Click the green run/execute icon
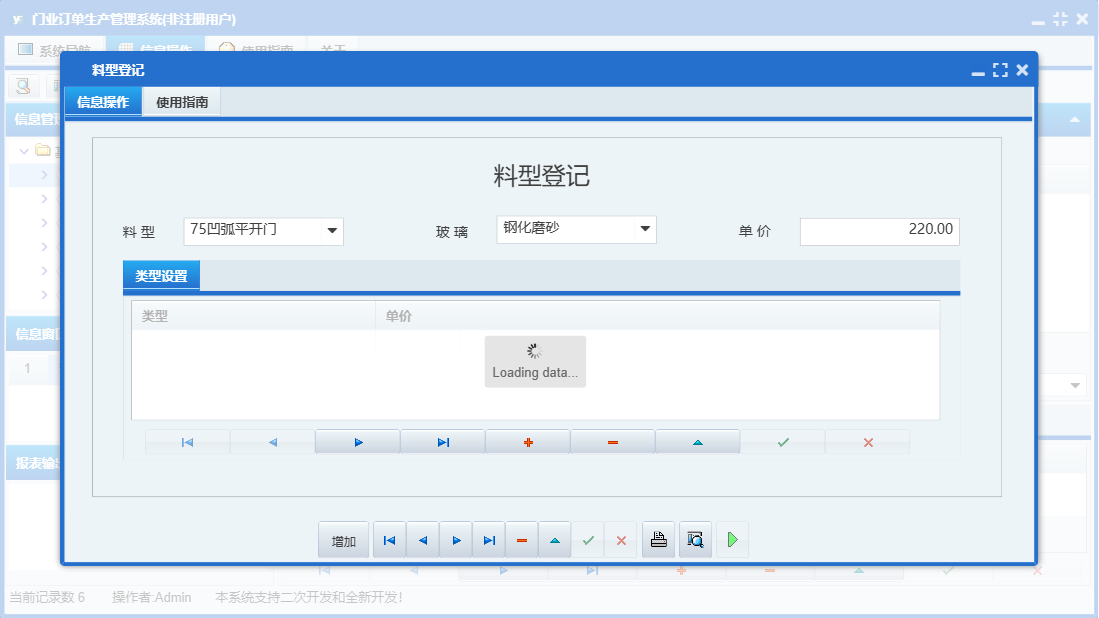This screenshot has width=1099, height=618. tap(732, 539)
